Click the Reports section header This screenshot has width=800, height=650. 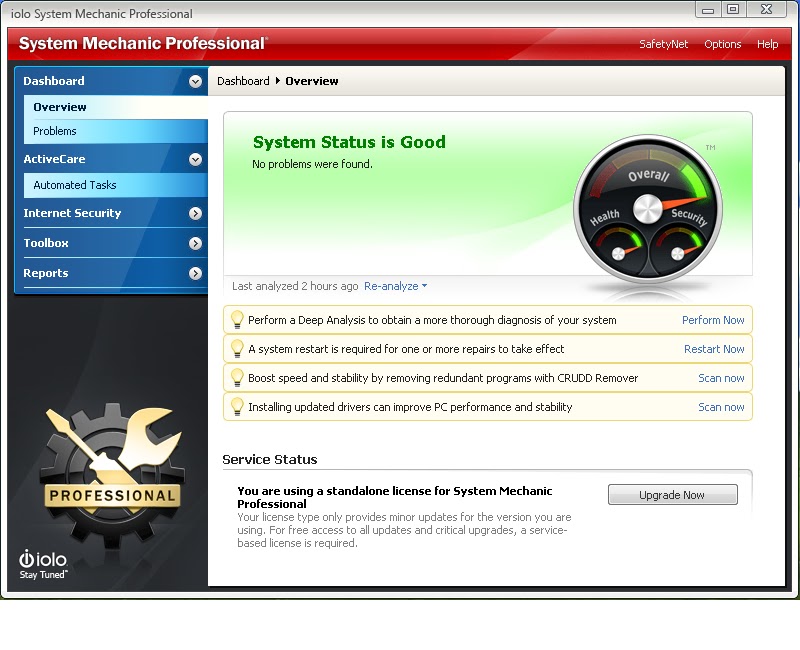pyautogui.click(x=111, y=273)
